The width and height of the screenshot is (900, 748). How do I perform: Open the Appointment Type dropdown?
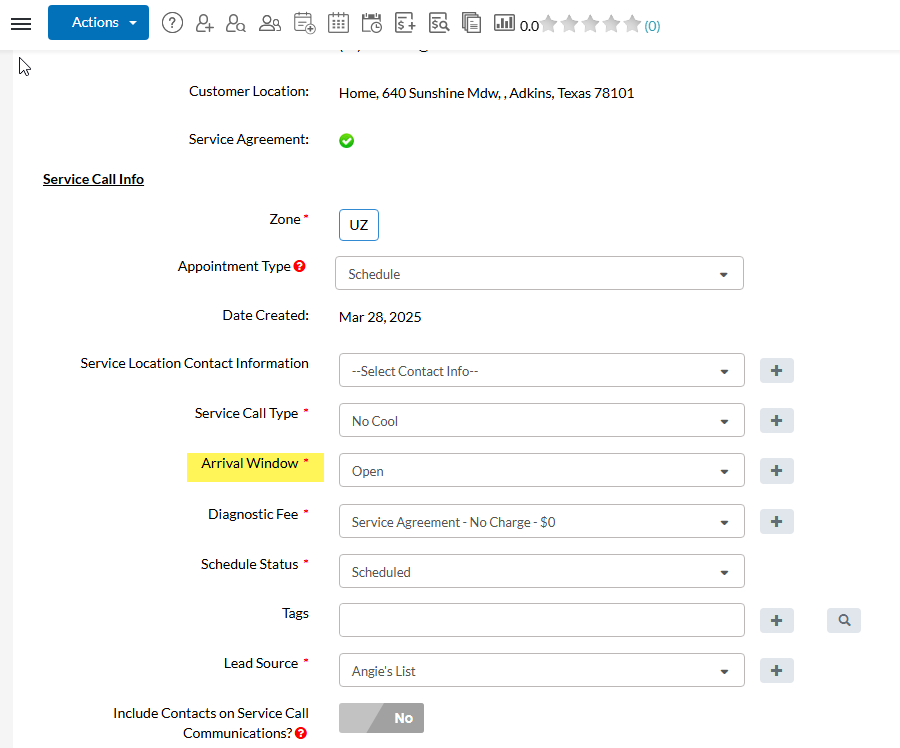click(541, 274)
